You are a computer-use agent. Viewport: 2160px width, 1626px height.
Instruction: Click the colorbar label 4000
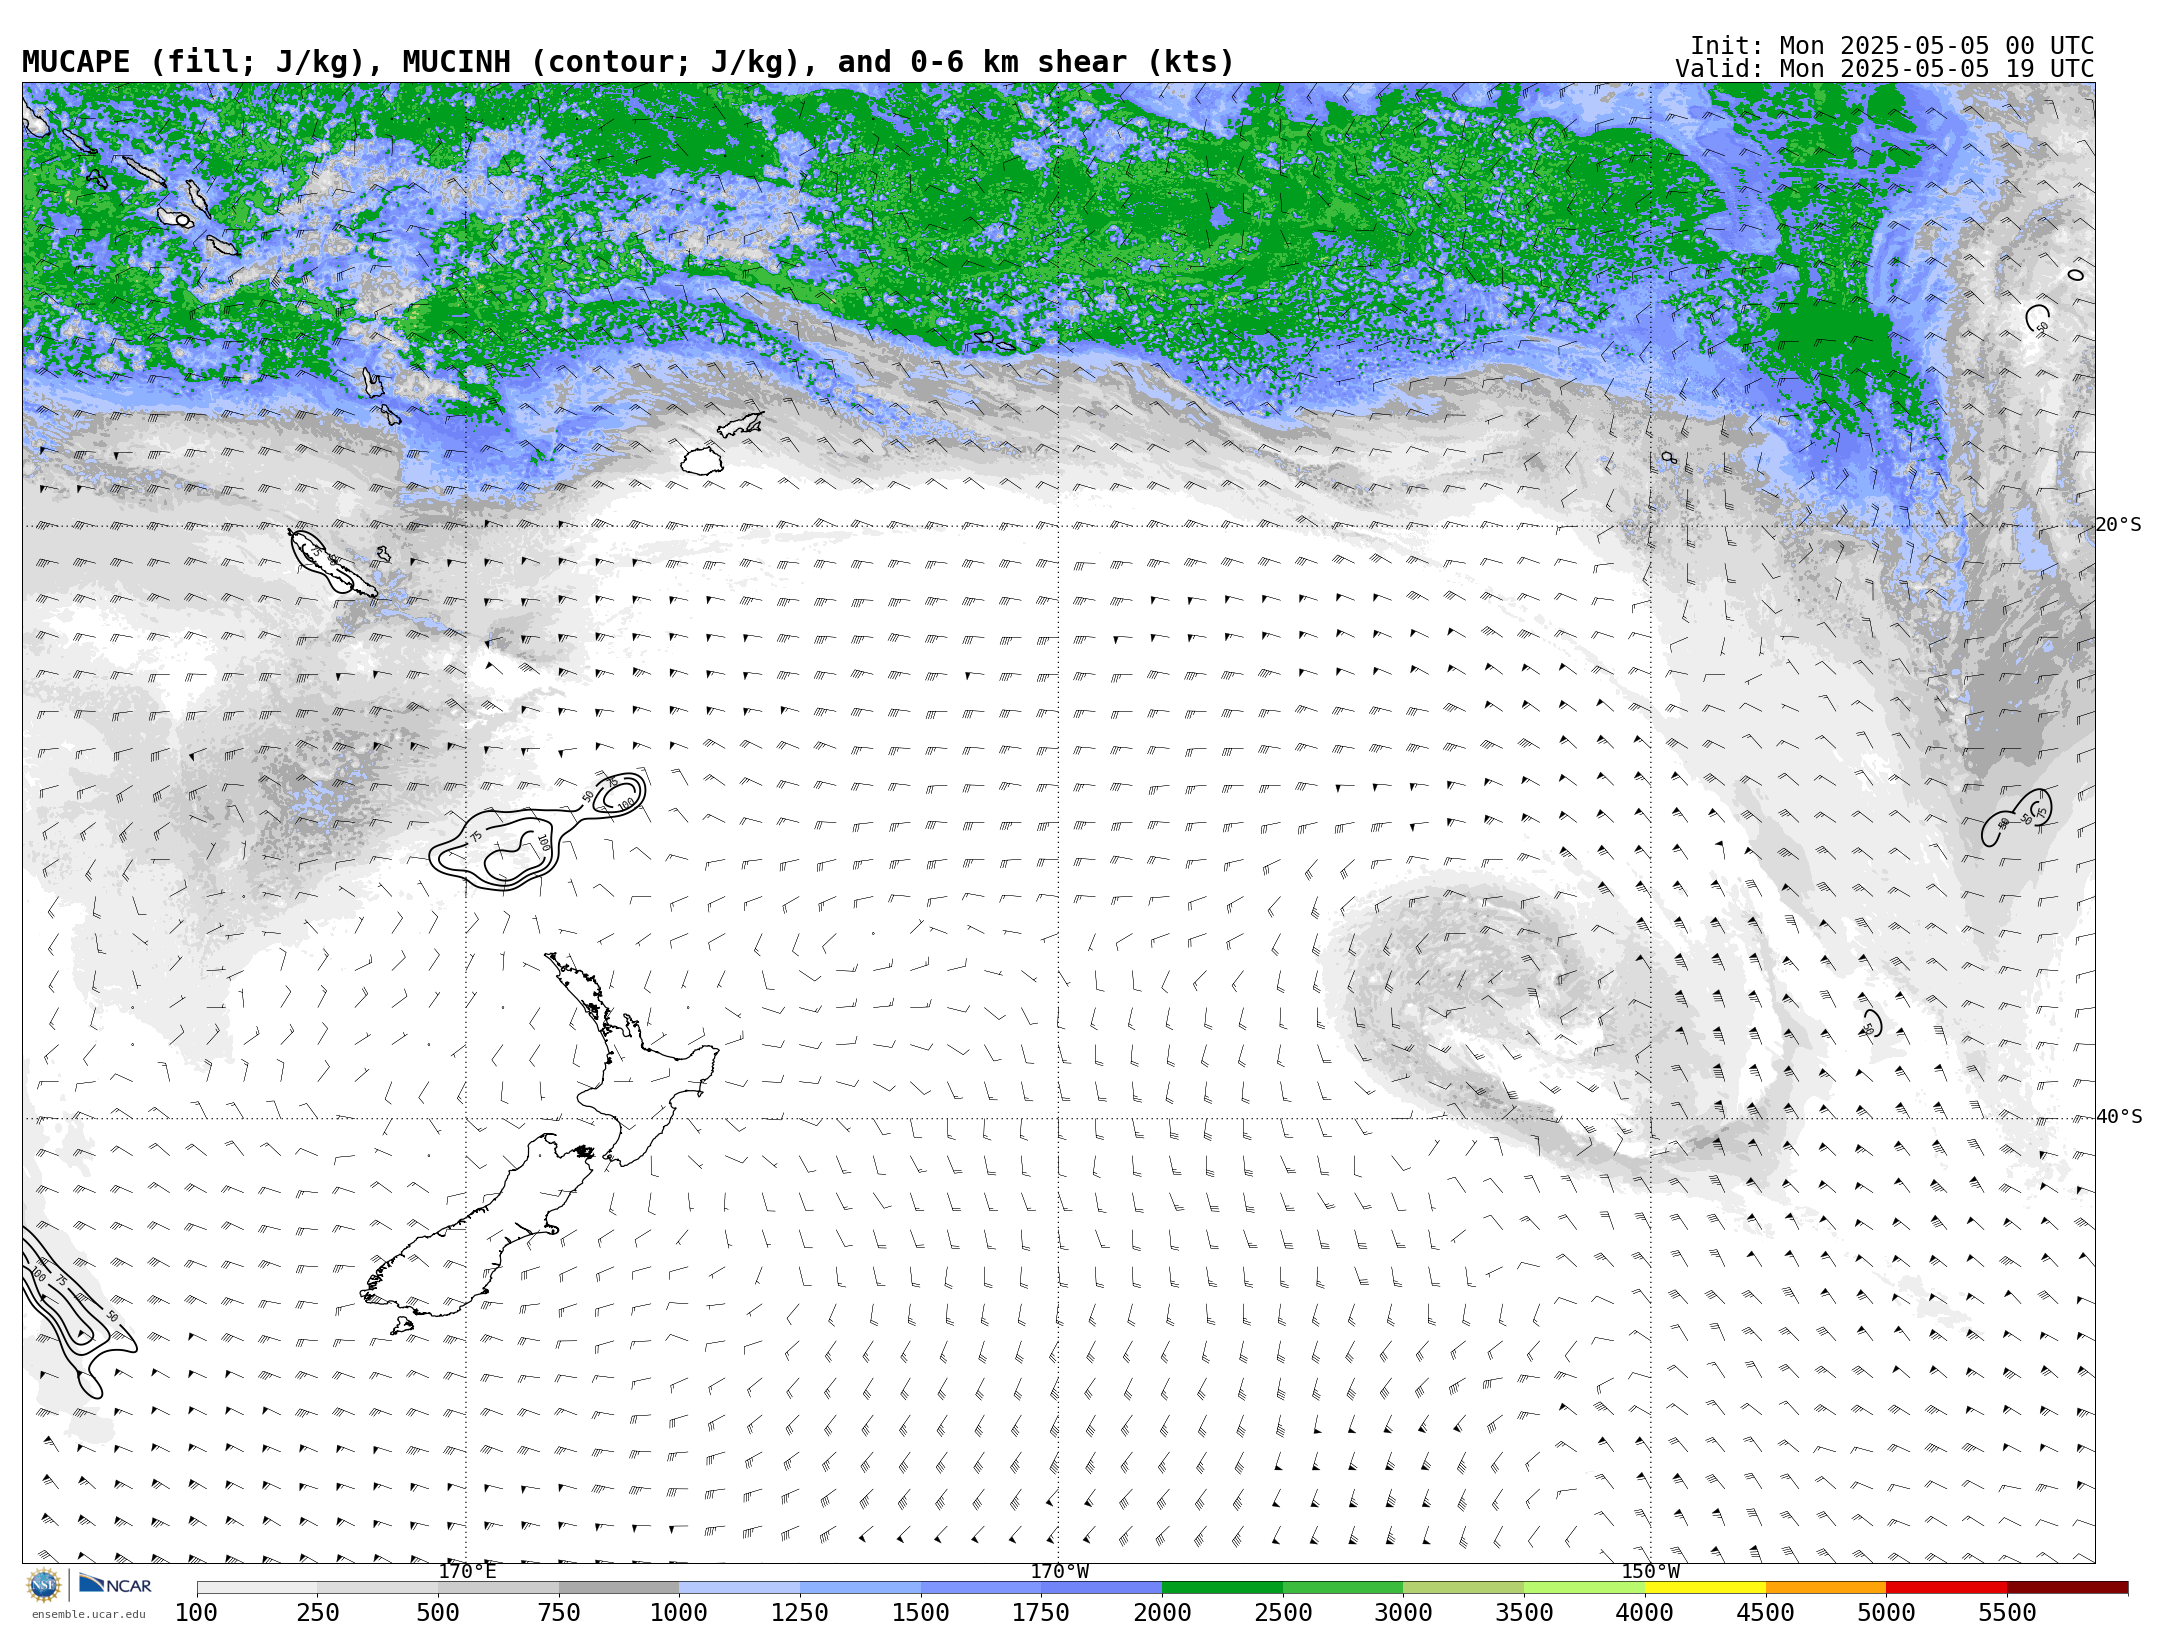(x=1645, y=1613)
